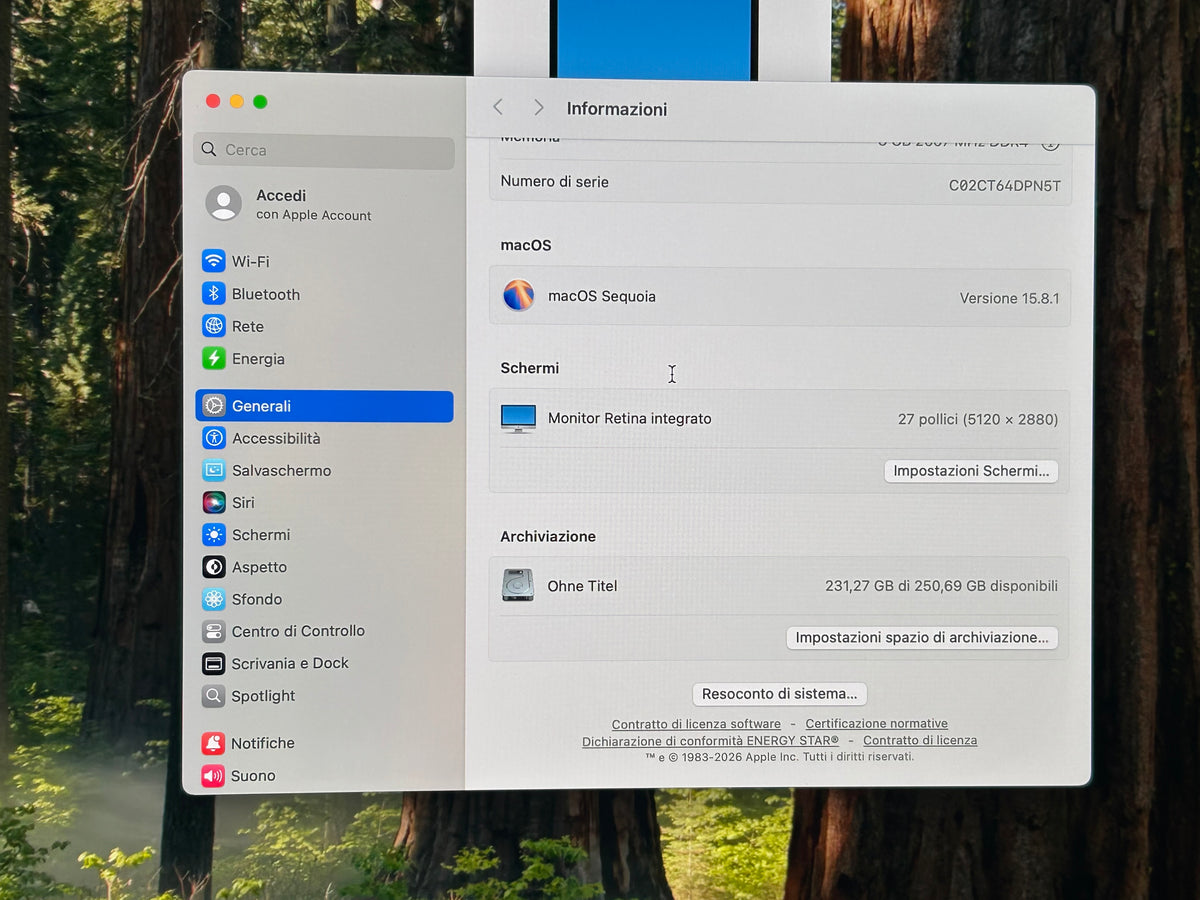
Task: Open Energia settings icon
Action: point(213,359)
